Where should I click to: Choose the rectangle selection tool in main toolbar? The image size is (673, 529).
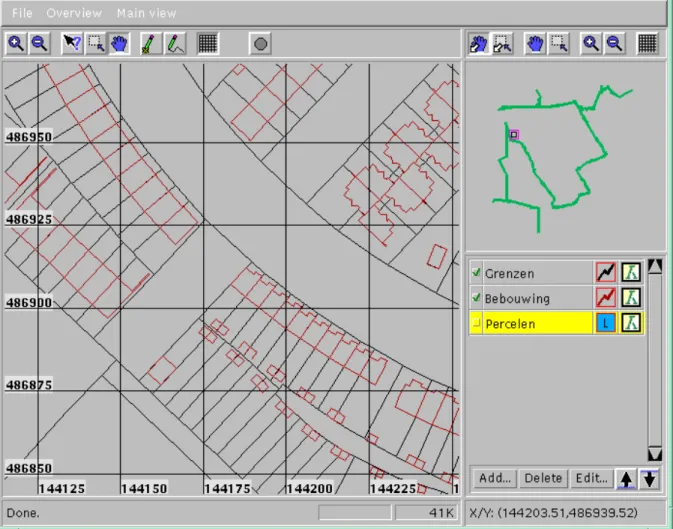click(96, 43)
